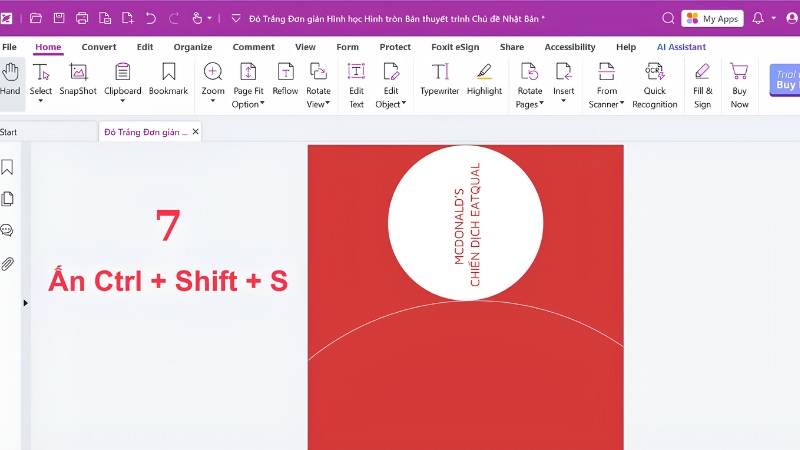Close the Đỏ Trắng Đơn giản document tab

(x=195, y=132)
